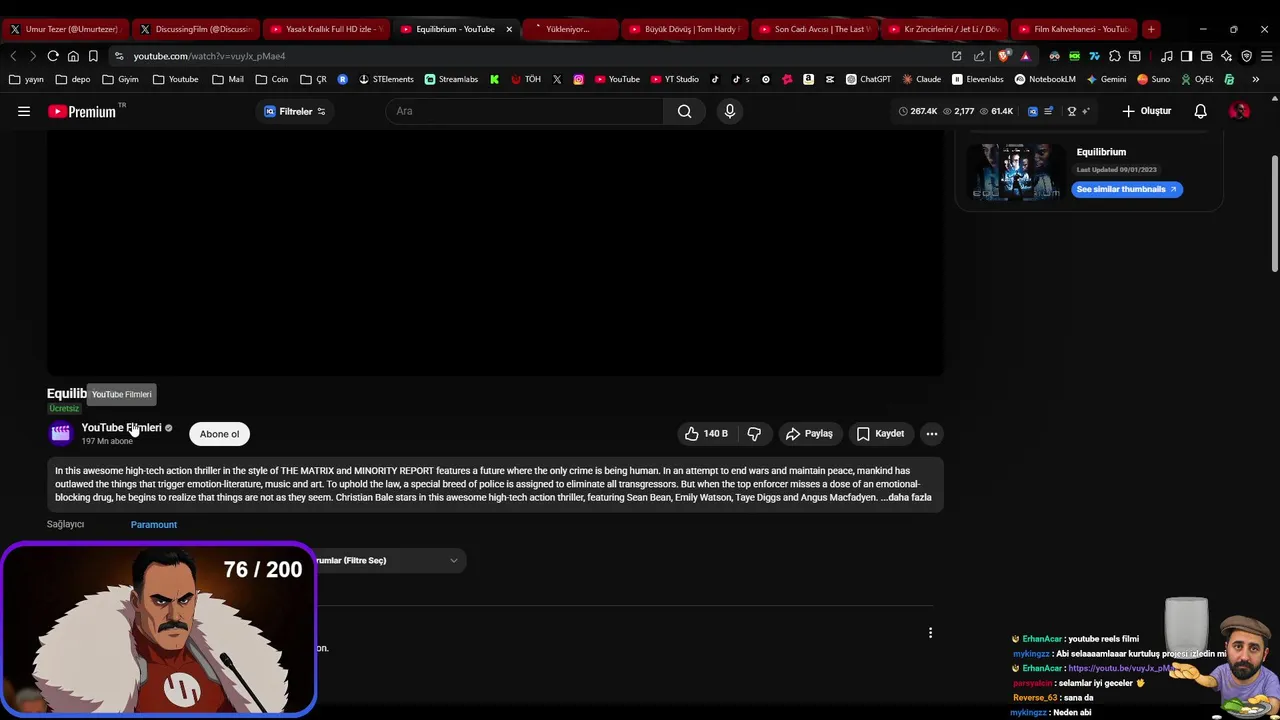1280x720 pixels.
Task: Open the ChatGPT bookmark
Action: pyautogui.click(x=868, y=79)
